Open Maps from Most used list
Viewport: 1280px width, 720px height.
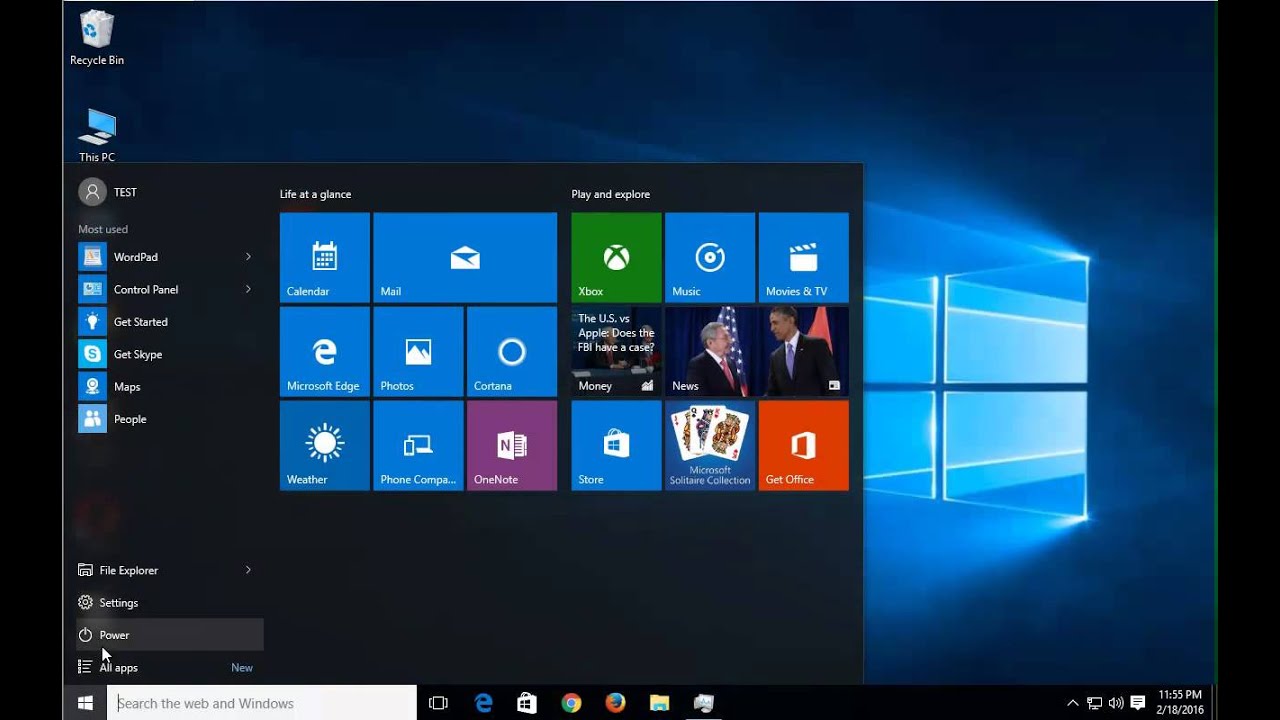tap(170, 386)
